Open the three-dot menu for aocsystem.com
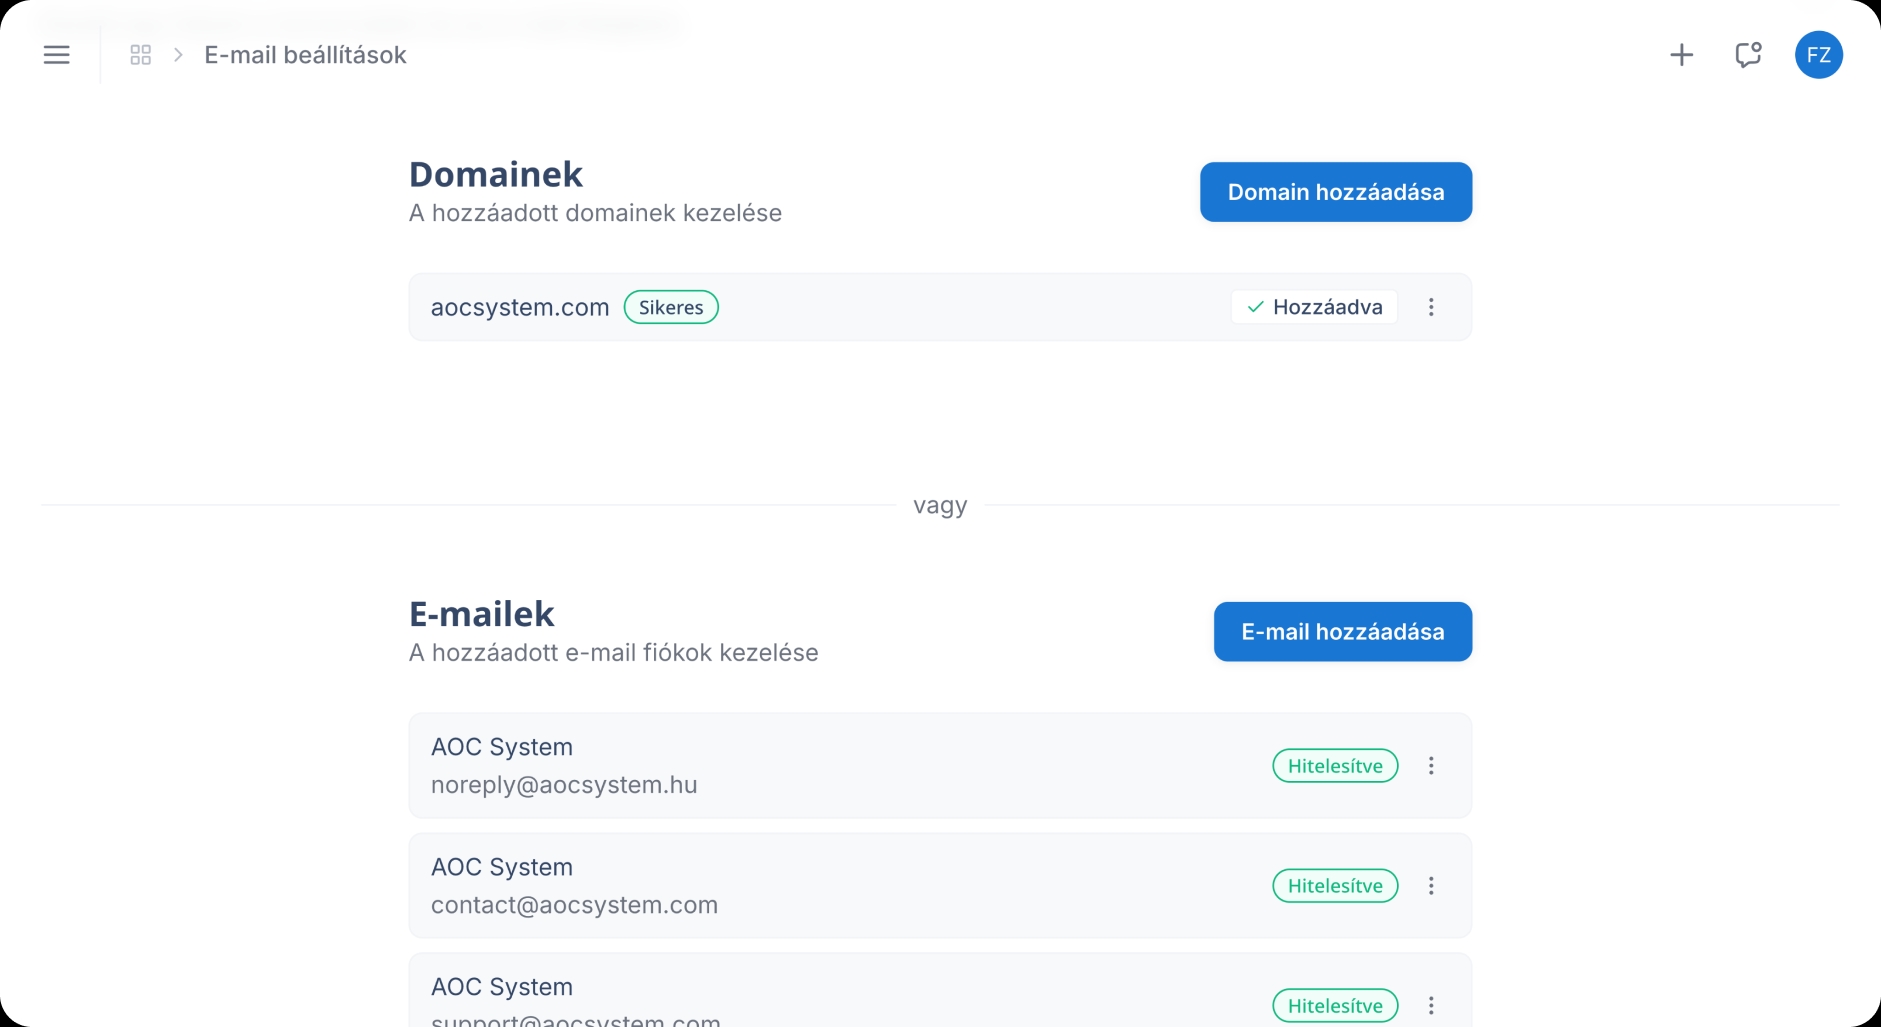The width and height of the screenshot is (1881, 1027). point(1432,307)
